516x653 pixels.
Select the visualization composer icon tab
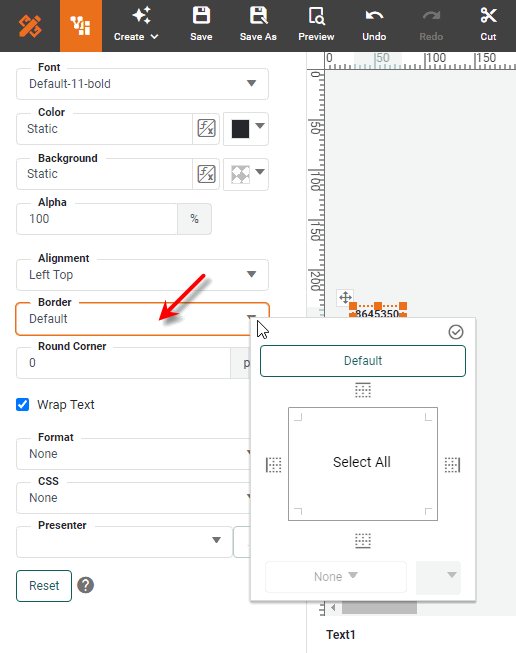(x=81, y=26)
